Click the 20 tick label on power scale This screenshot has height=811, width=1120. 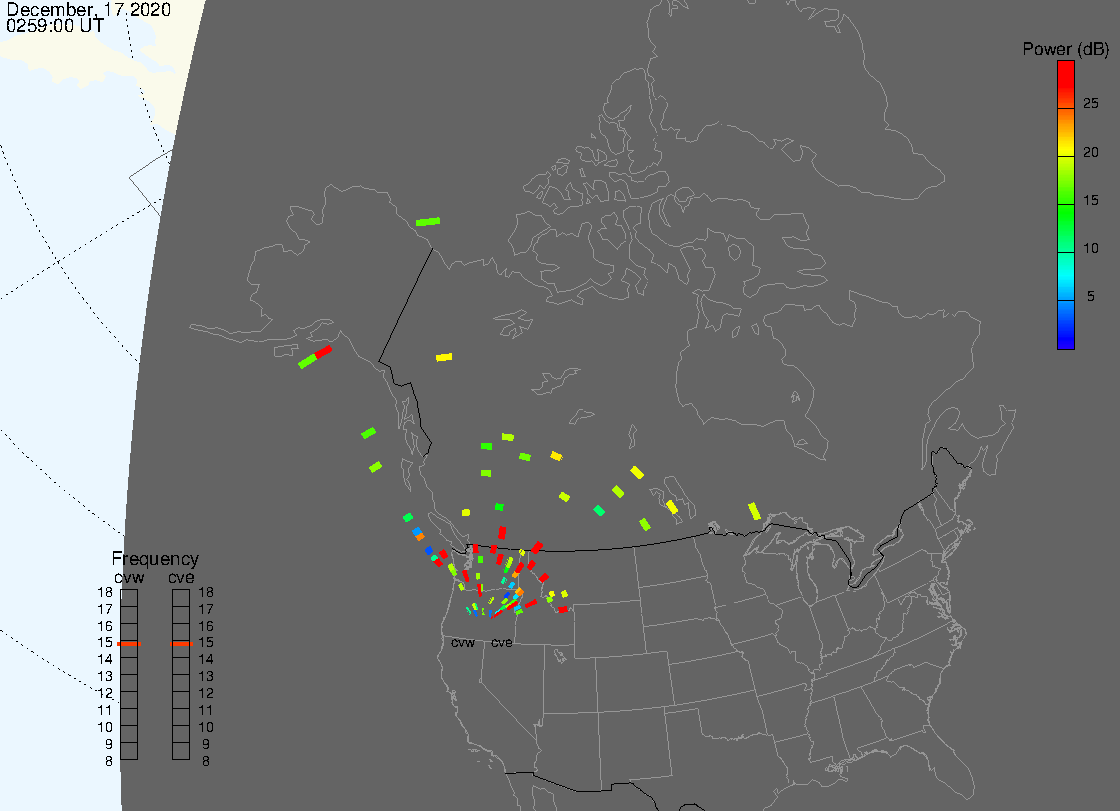pyautogui.click(x=1091, y=151)
